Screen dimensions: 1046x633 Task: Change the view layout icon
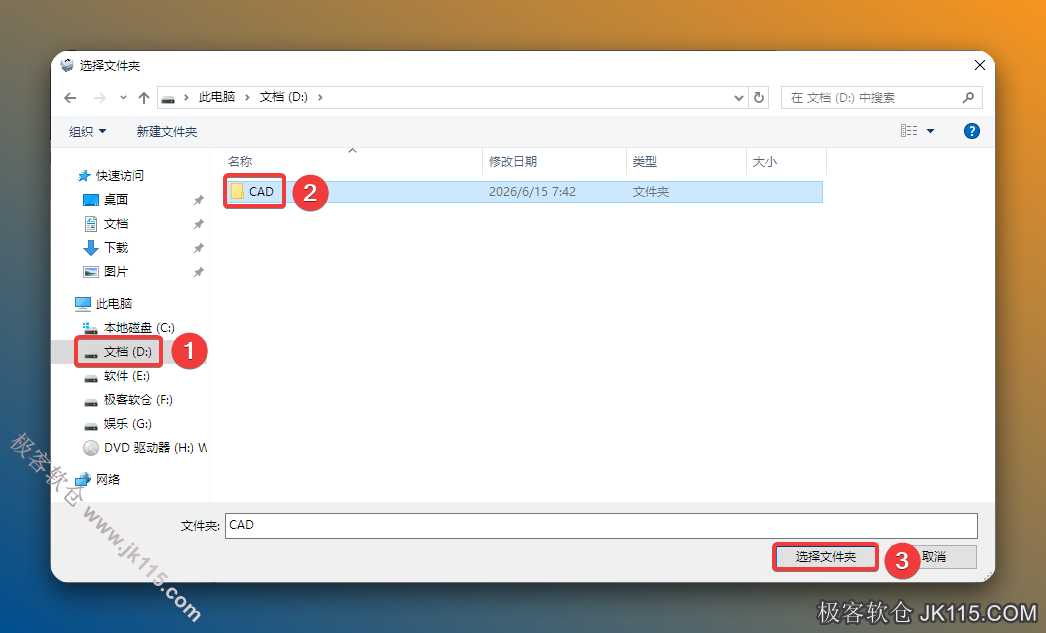coord(909,131)
